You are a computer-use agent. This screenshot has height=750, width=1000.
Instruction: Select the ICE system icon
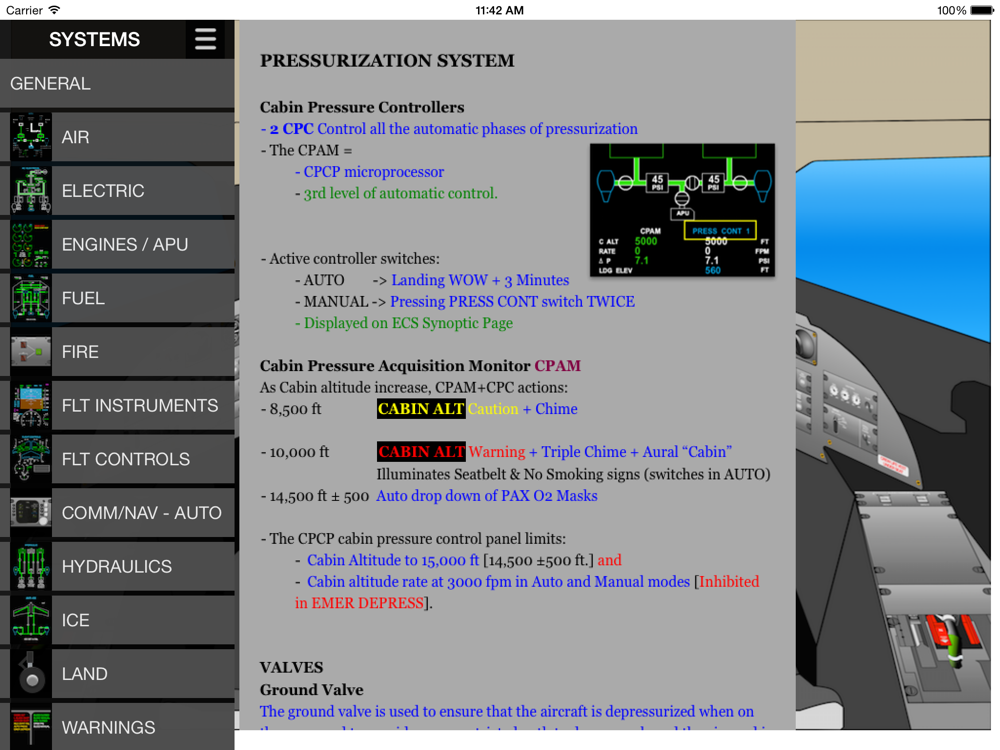[x=31, y=619]
